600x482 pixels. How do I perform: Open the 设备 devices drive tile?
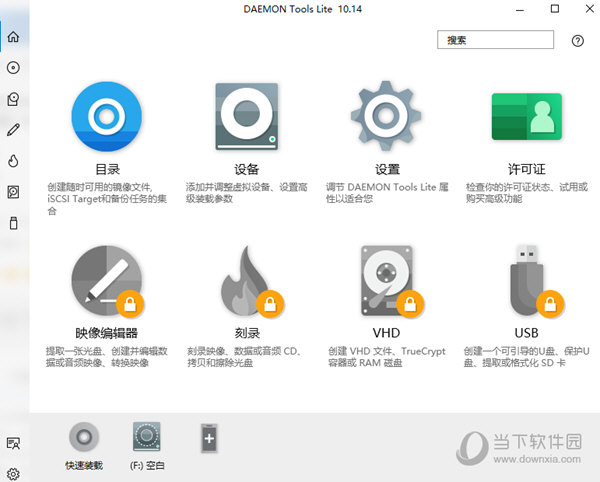(x=247, y=116)
